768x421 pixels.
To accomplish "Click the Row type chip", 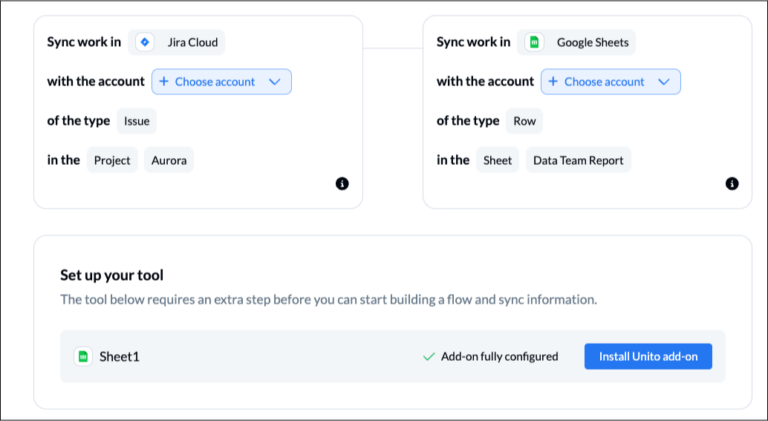I will coord(525,121).
